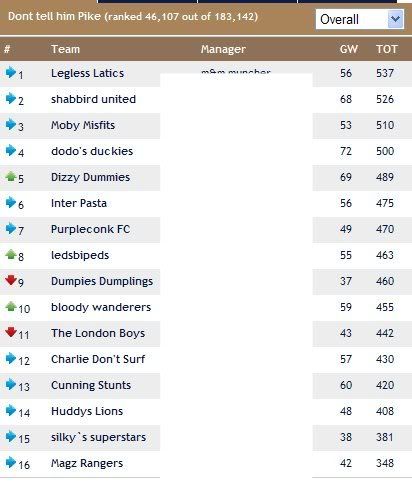Click the blue arrow beside rank 1
Screen dimensions: 412x489
[x=11, y=72]
